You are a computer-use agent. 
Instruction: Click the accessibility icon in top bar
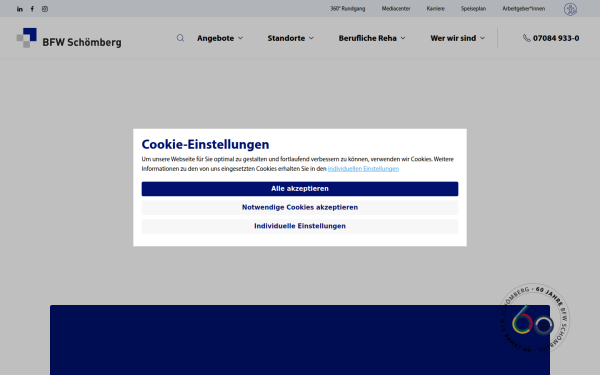(570, 9)
